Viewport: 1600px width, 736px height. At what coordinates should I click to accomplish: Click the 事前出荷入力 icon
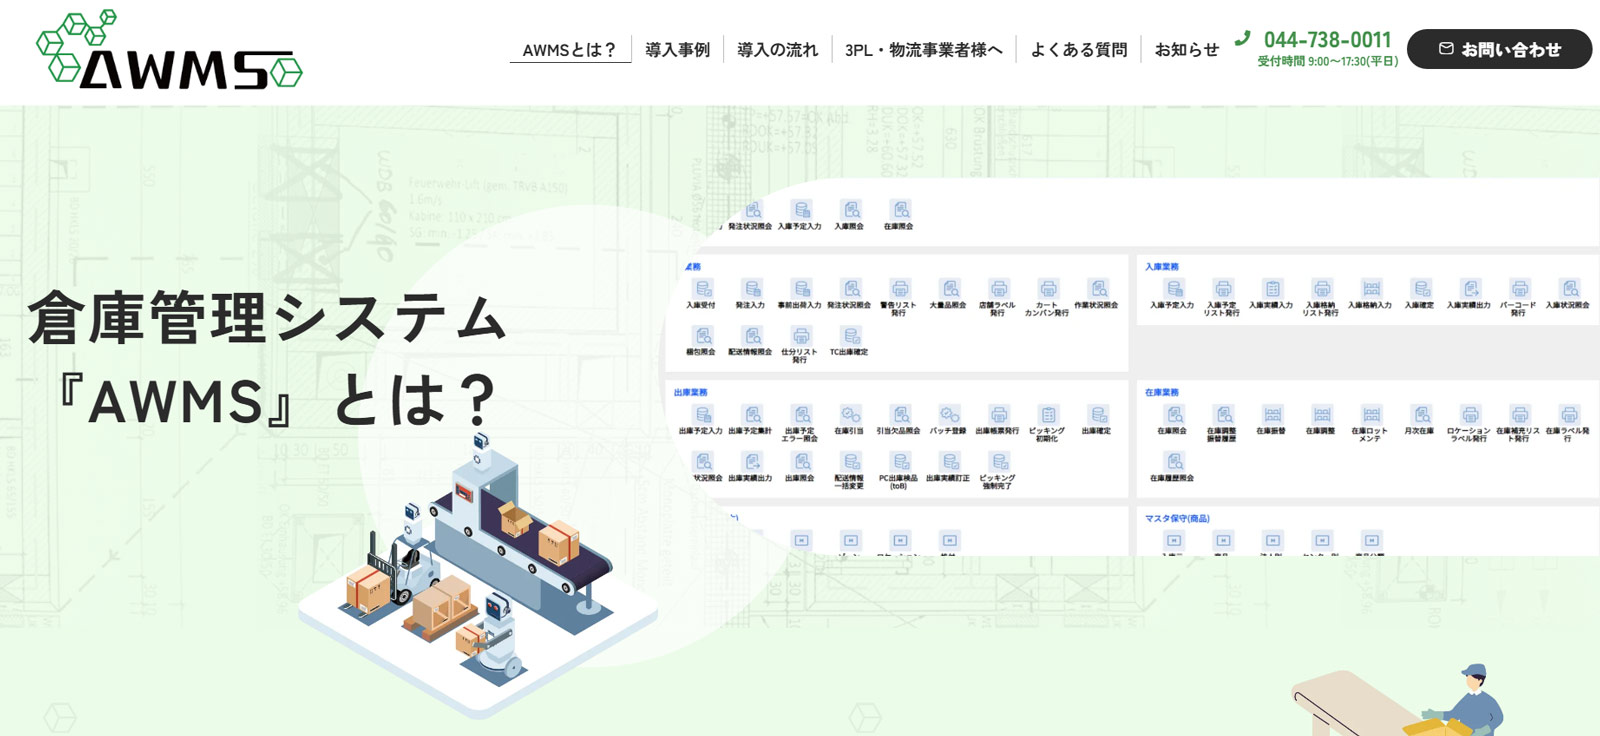tap(801, 288)
